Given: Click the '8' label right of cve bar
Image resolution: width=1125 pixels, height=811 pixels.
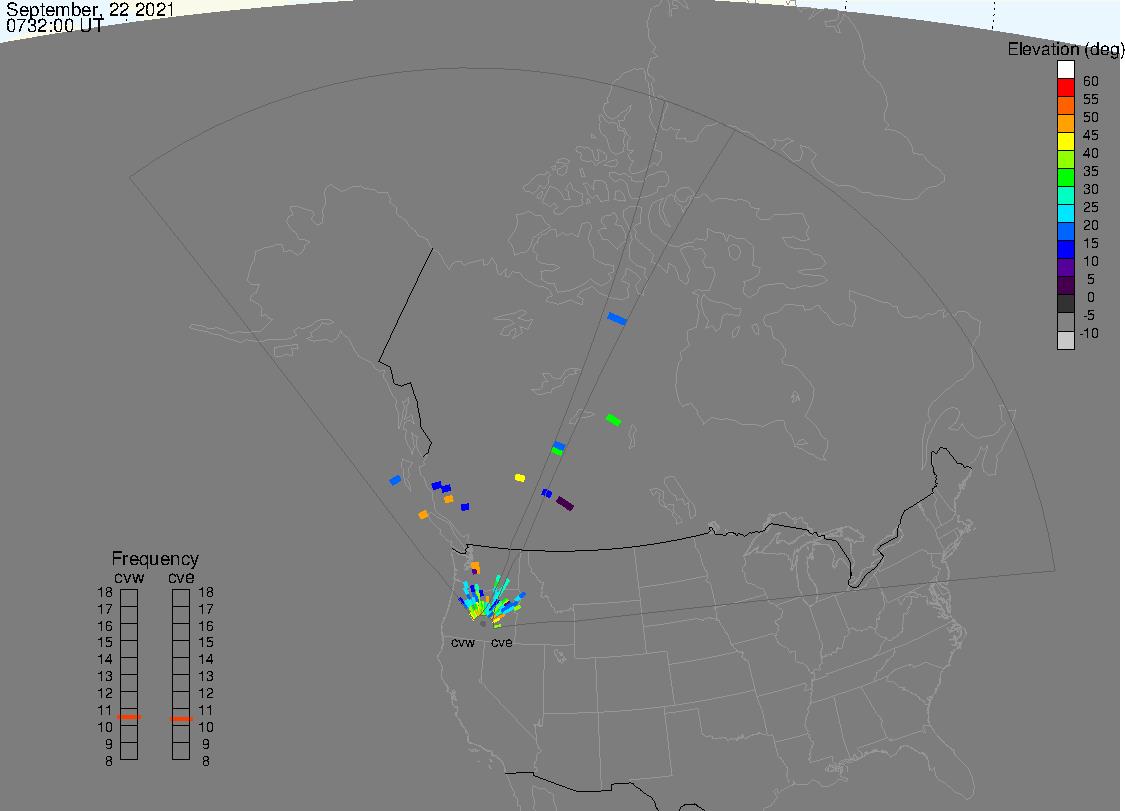Looking at the screenshot, I should point(205,761).
